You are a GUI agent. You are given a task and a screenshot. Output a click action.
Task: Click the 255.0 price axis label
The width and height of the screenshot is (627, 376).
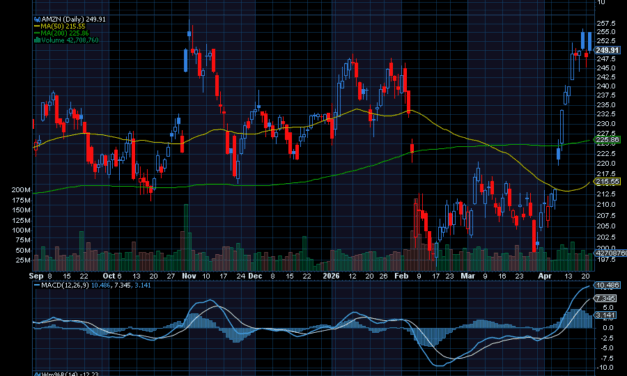606,32
